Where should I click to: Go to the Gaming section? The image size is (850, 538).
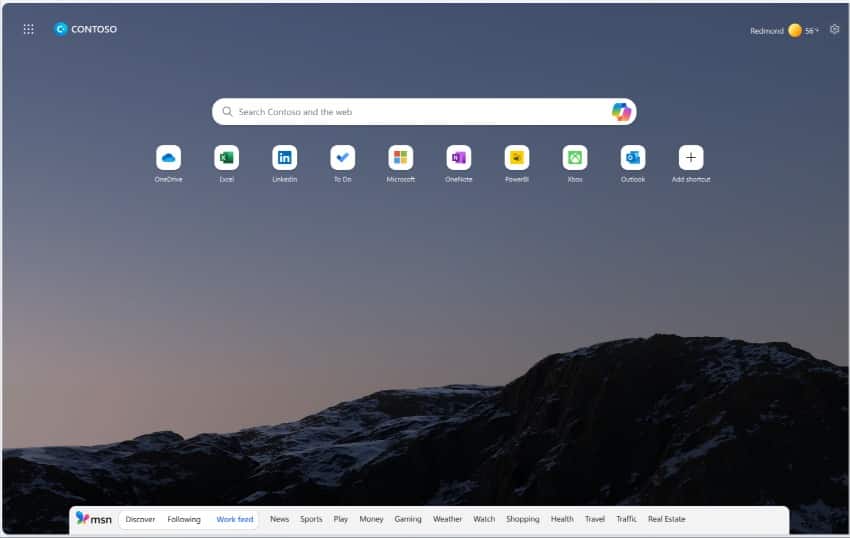click(x=408, y=520)
